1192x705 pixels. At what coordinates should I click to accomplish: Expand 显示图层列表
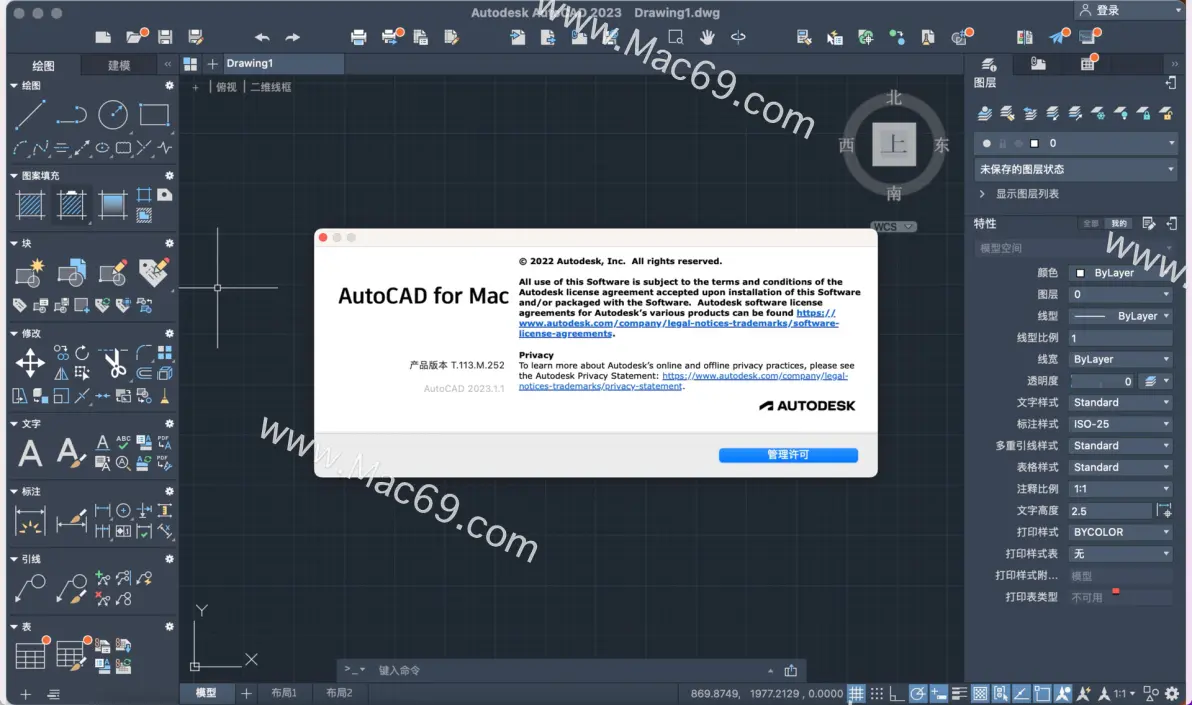point(982,194)
